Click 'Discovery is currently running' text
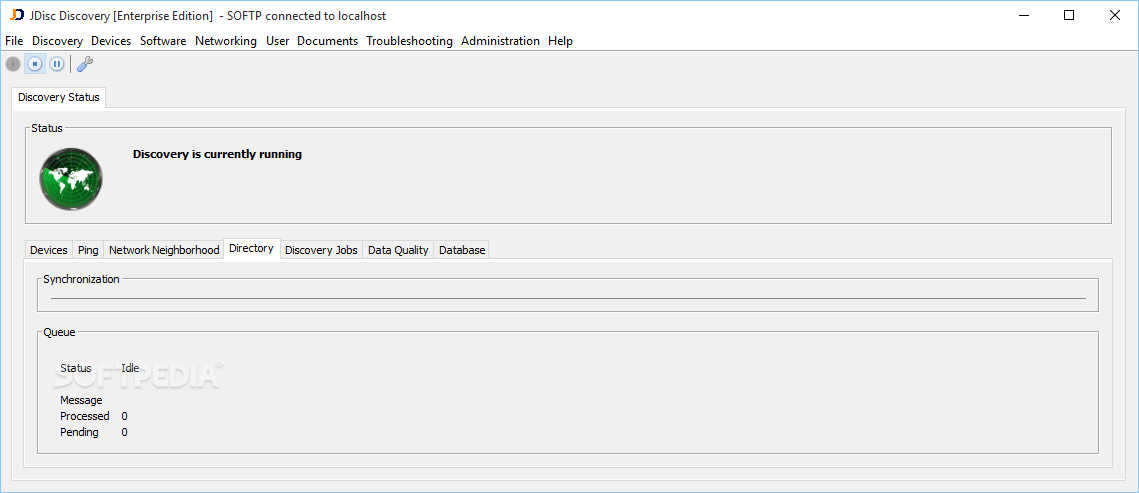The height and width of the screenshot is (493, 1139). pyautogui.click(x=217, y=154)
